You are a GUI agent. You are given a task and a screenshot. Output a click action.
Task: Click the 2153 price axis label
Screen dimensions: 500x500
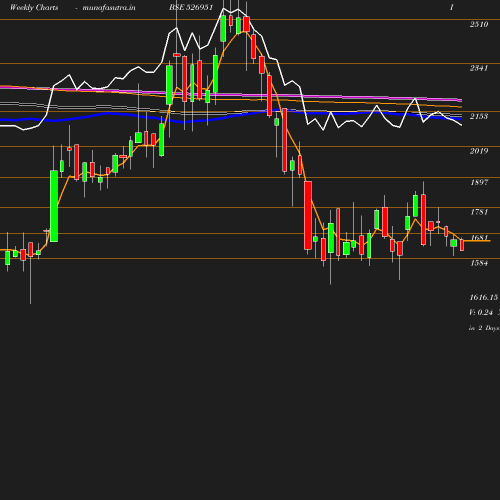[479, 116]
